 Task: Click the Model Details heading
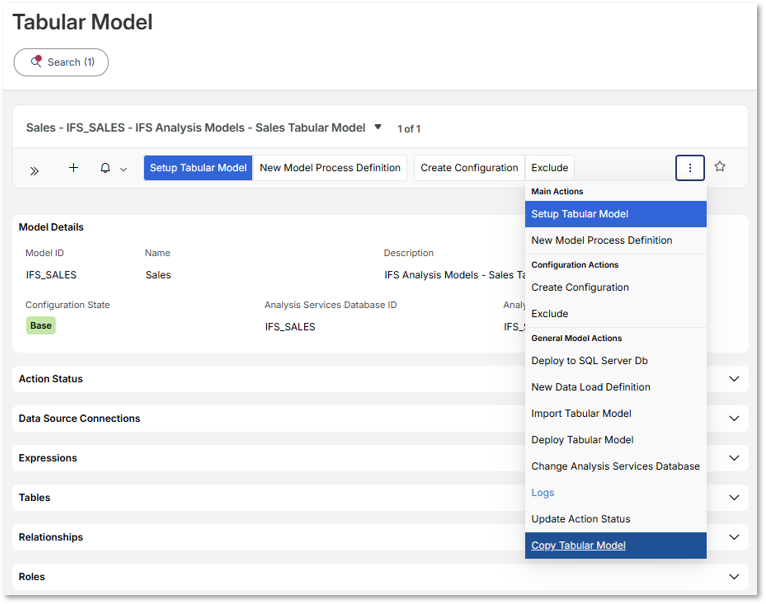pos(51,227)
